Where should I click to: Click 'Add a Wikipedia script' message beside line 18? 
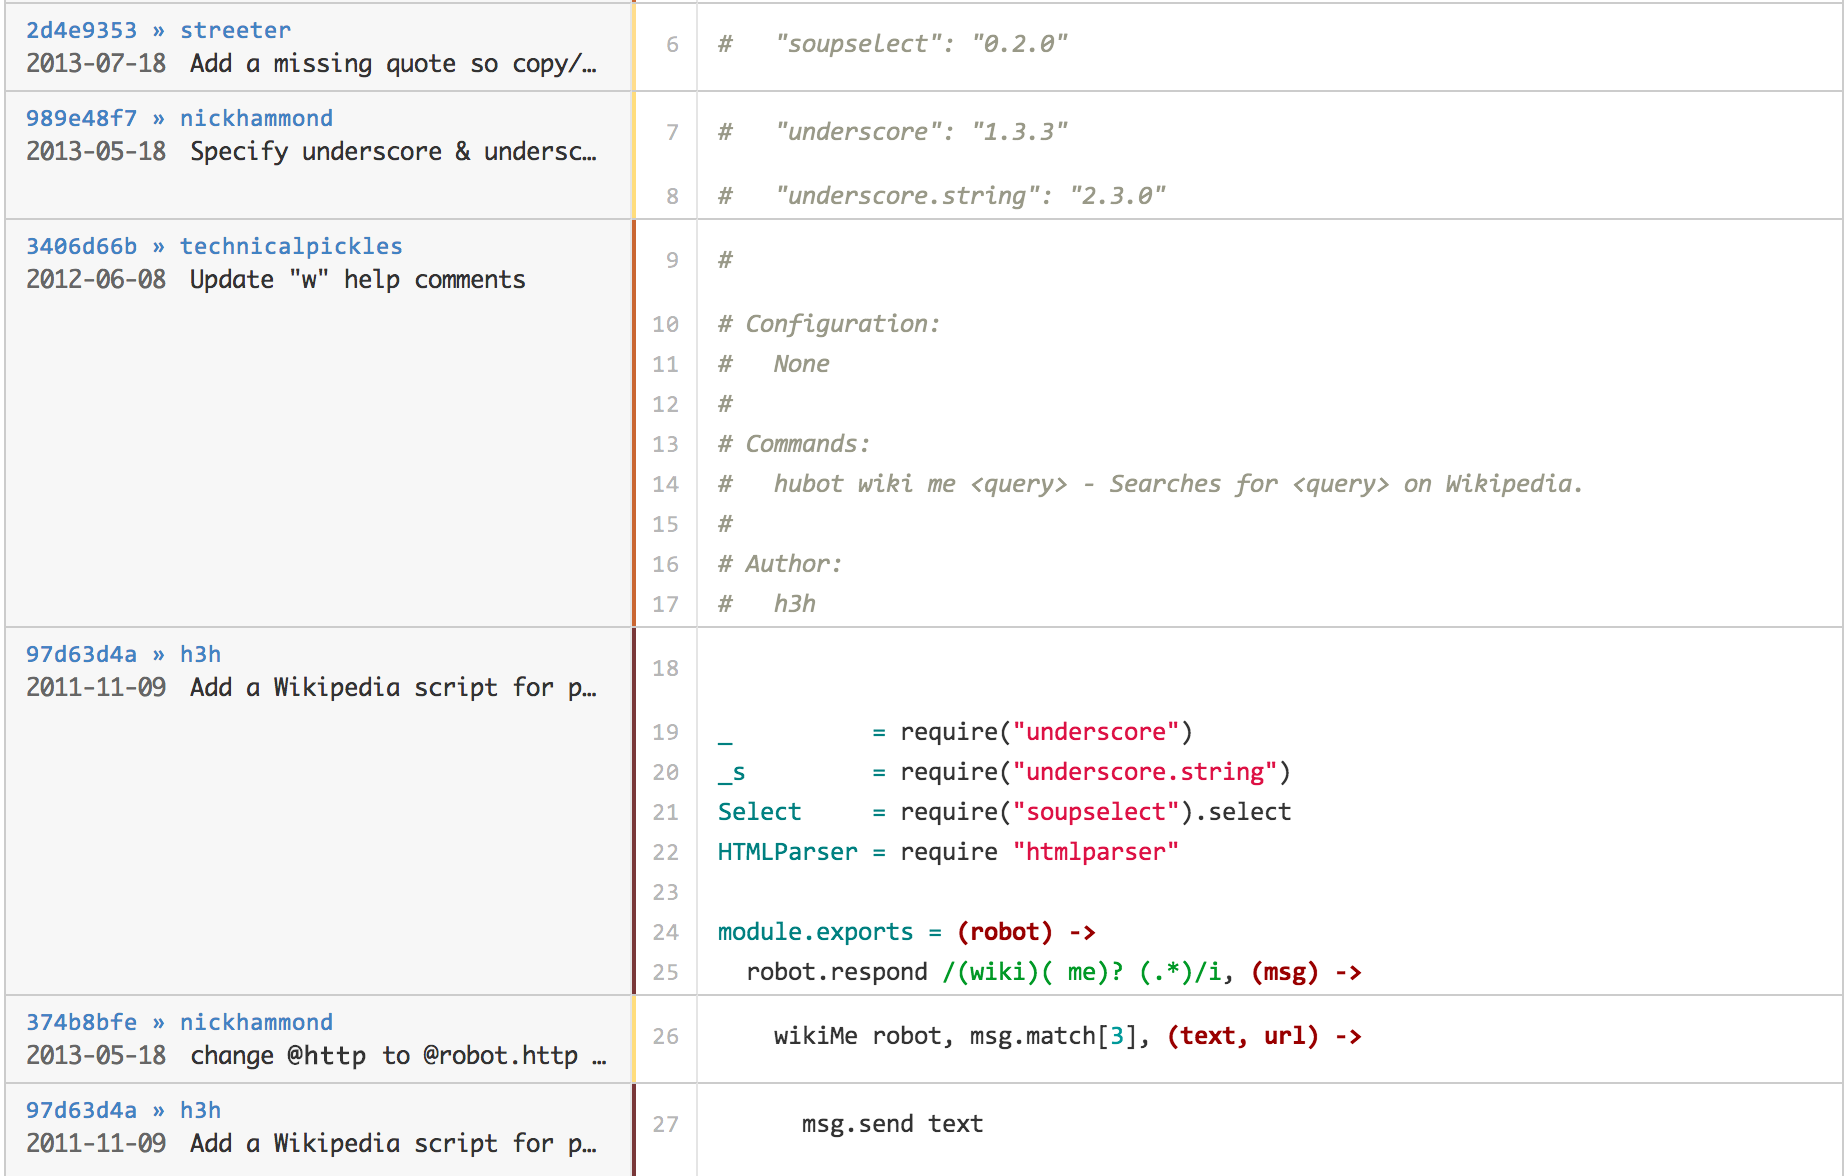393,687
